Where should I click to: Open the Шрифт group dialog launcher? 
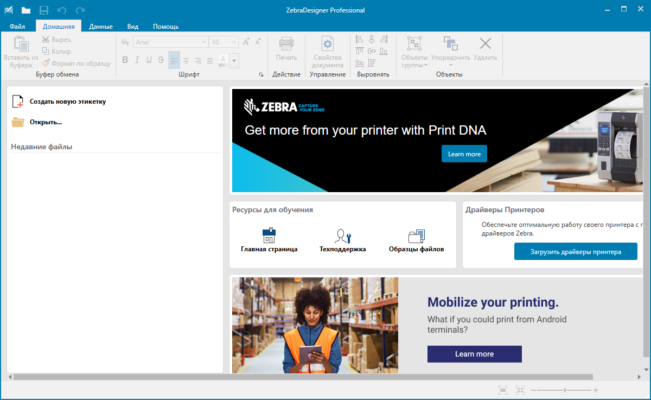pos(261,74)
